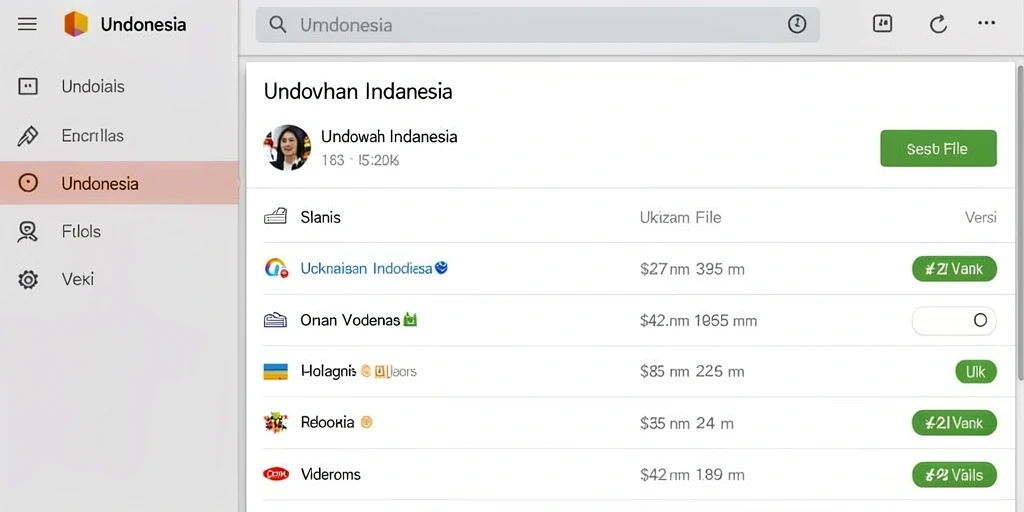Click the 163 · 15:20K profile stats
Screen dimensions: 1024x512
360,160
